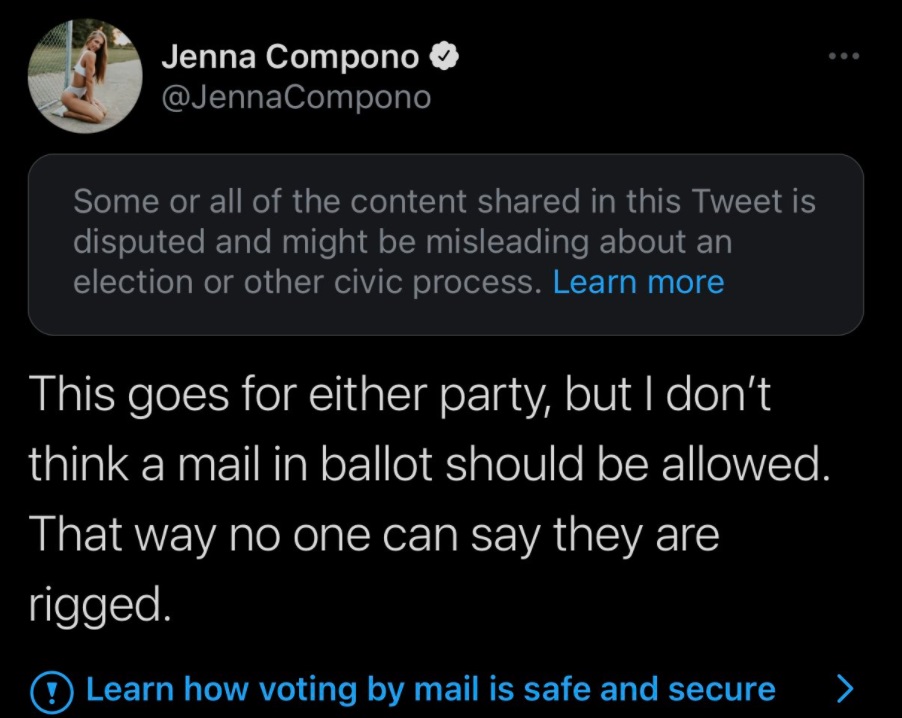Click 'Some or all of the content' notice line
902x718 pixels.
tap(444, 201)
